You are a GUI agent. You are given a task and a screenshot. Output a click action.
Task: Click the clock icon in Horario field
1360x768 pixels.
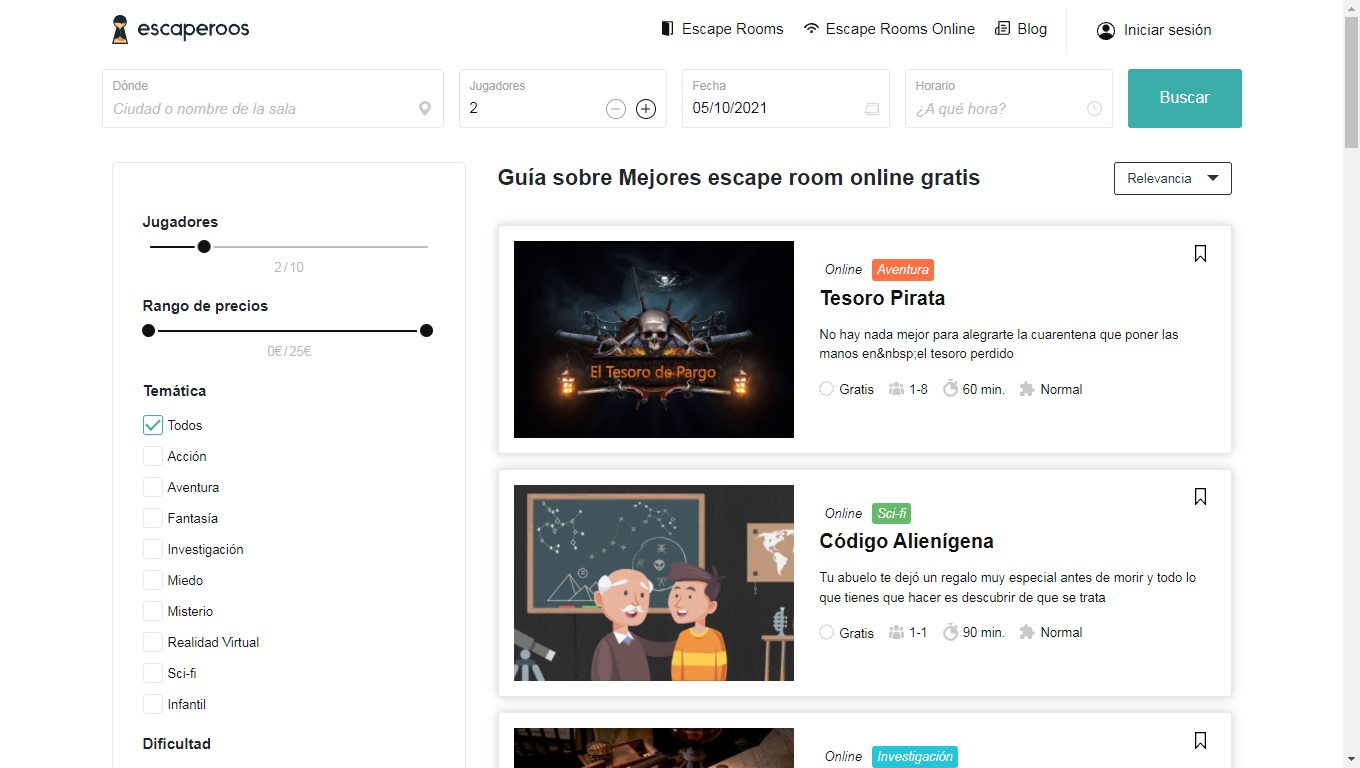click(1094, 109)
